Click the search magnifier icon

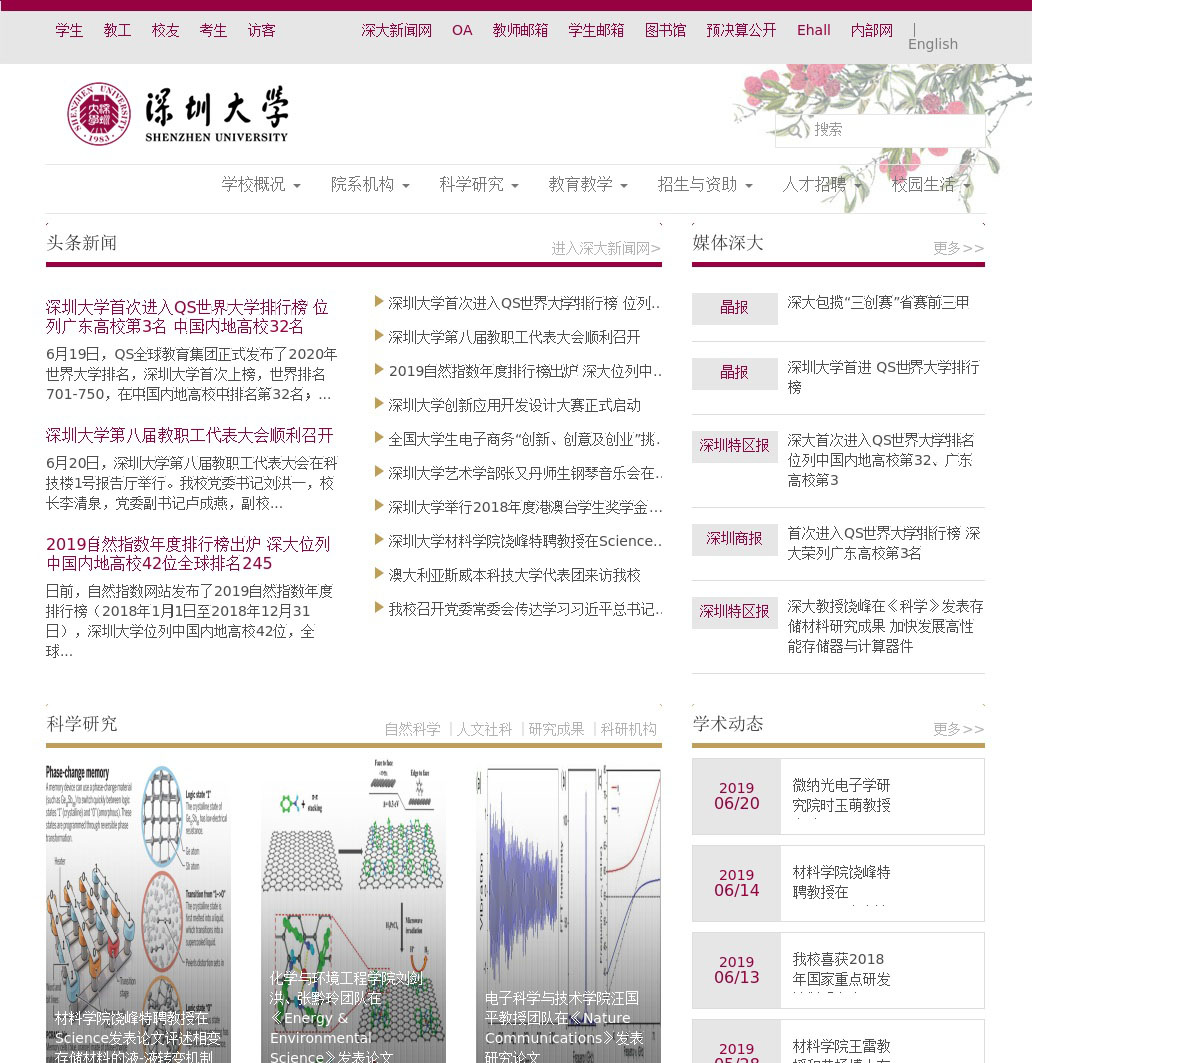tap(795, 130)
